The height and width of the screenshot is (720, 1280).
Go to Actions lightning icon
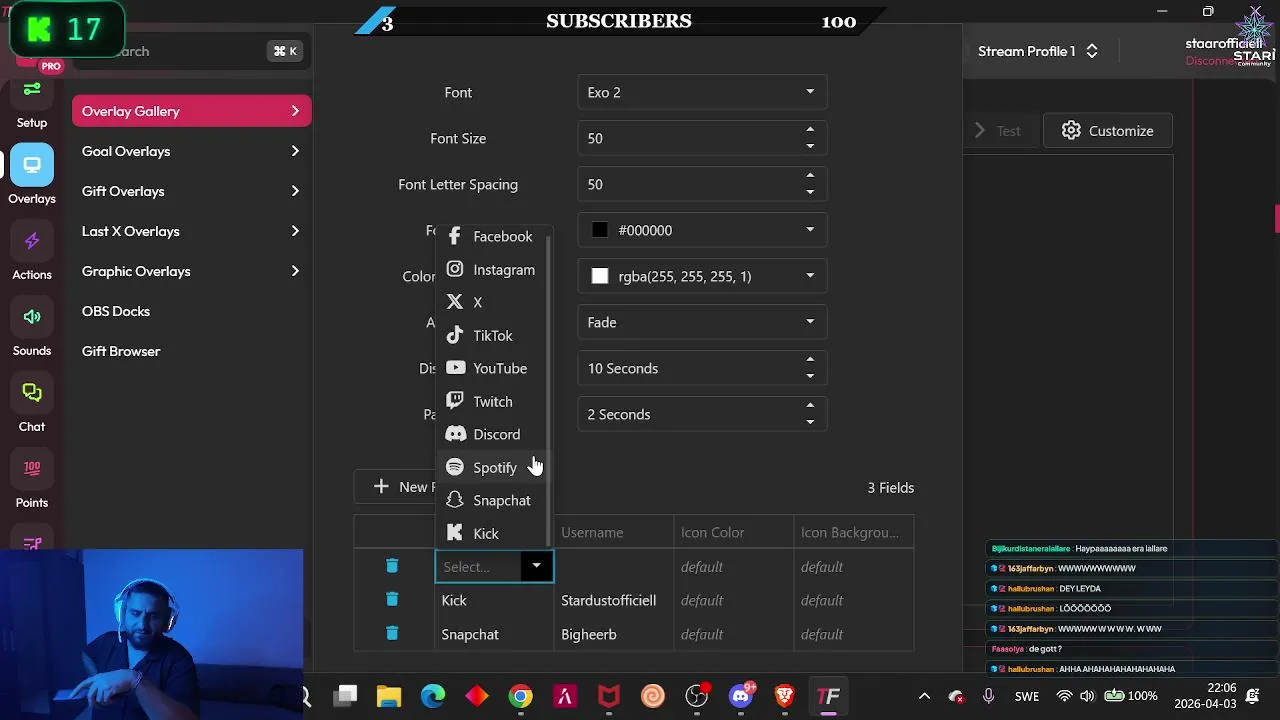[32, 241]
